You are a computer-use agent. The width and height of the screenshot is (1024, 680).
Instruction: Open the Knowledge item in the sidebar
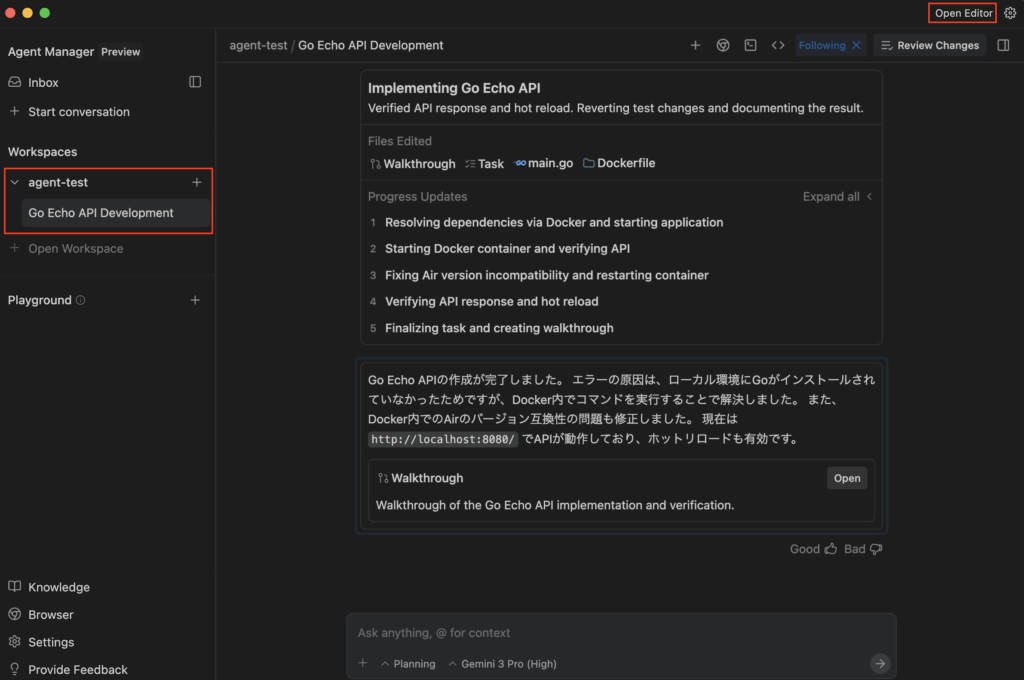pos(58,587)
